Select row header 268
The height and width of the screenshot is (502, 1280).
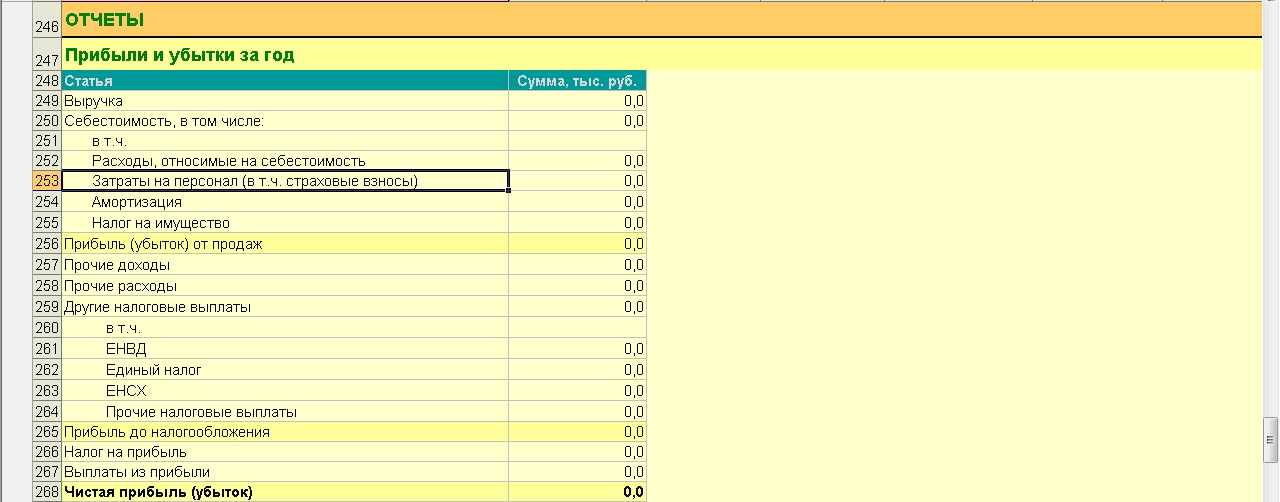coord(47,492)
